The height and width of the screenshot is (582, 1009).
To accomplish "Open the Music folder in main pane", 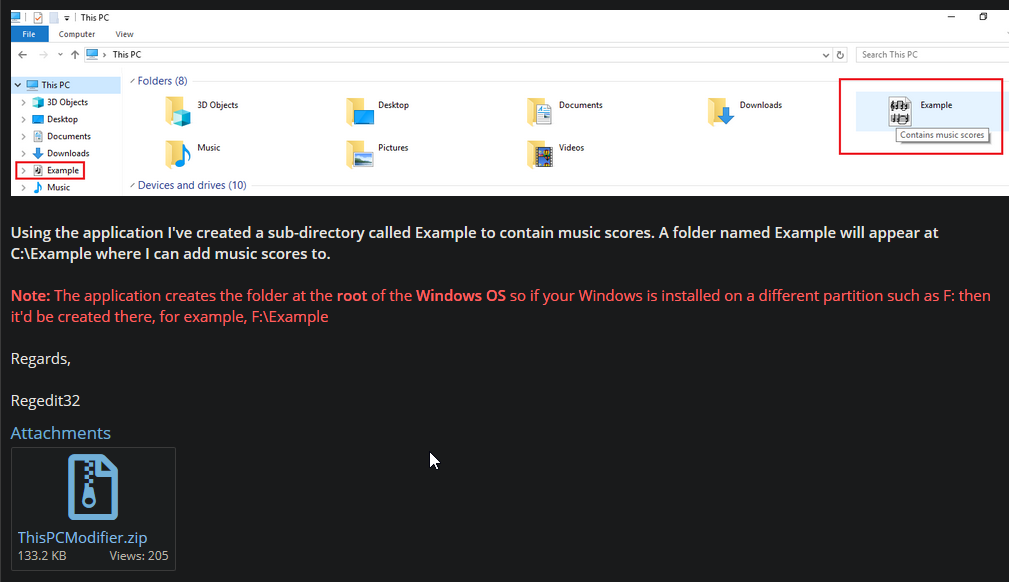I will (x=178, y=153).
